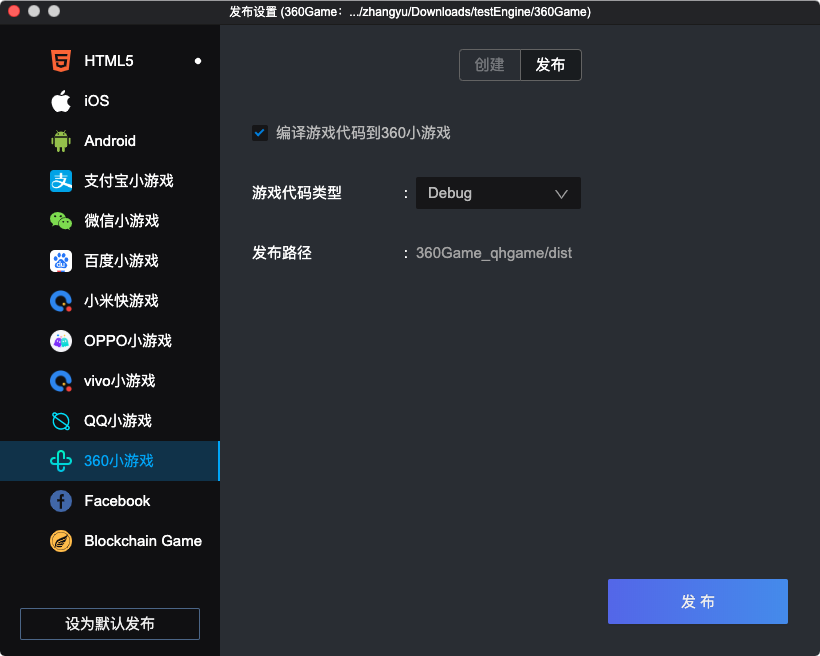The height and width of the screenshot is (656, 820).
Task: Select vivo小游戏 in the sidebar
Action: pyautogui.click(x=119, y=381)
